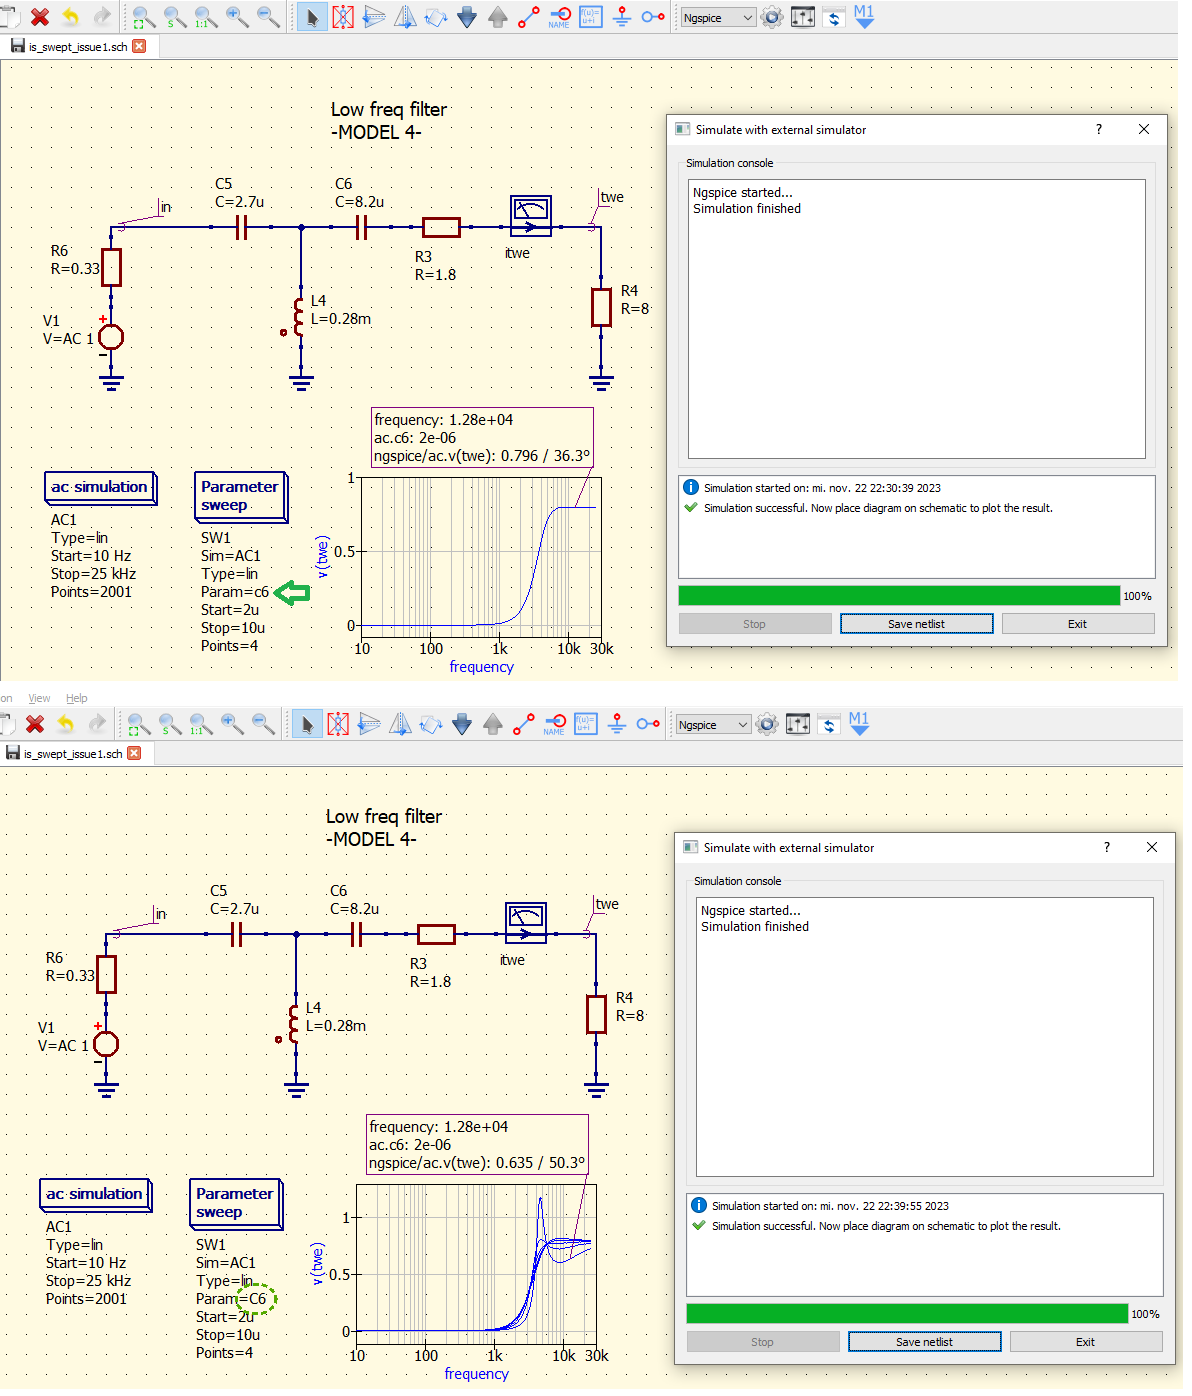Place a ground symbol from the toolbar
Screen dimensions: 1192x1396
[620, 17]
